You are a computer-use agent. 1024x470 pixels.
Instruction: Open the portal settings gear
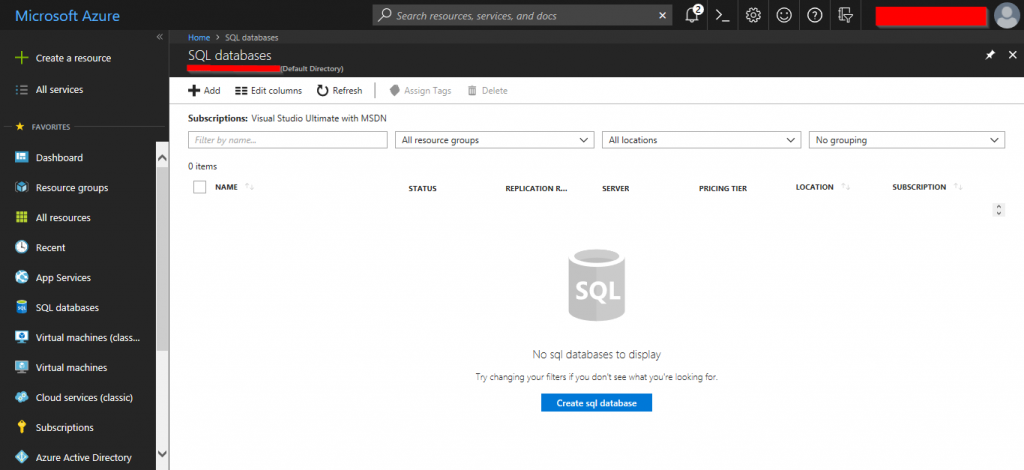[754, 16]
